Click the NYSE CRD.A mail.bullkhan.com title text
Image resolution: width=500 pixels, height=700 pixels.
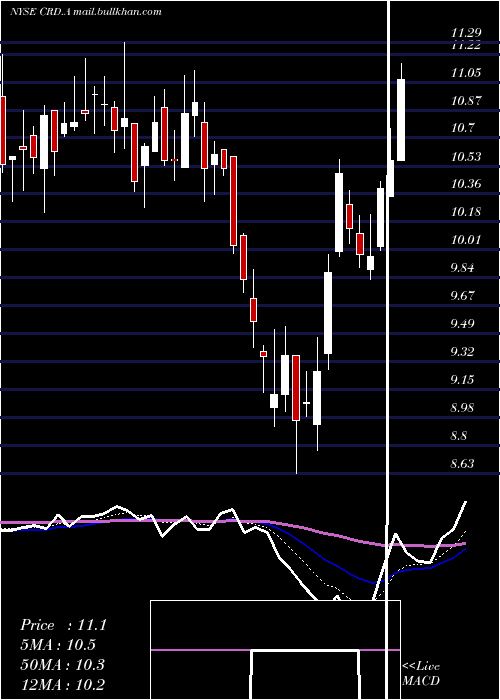click(86, 12)
